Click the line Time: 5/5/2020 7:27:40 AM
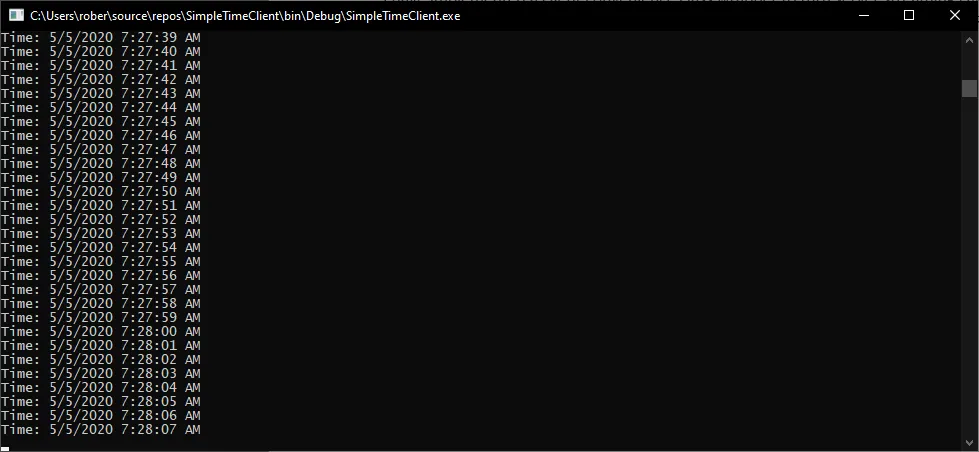This screenshot has height=452, width=979. coord(101,51)
